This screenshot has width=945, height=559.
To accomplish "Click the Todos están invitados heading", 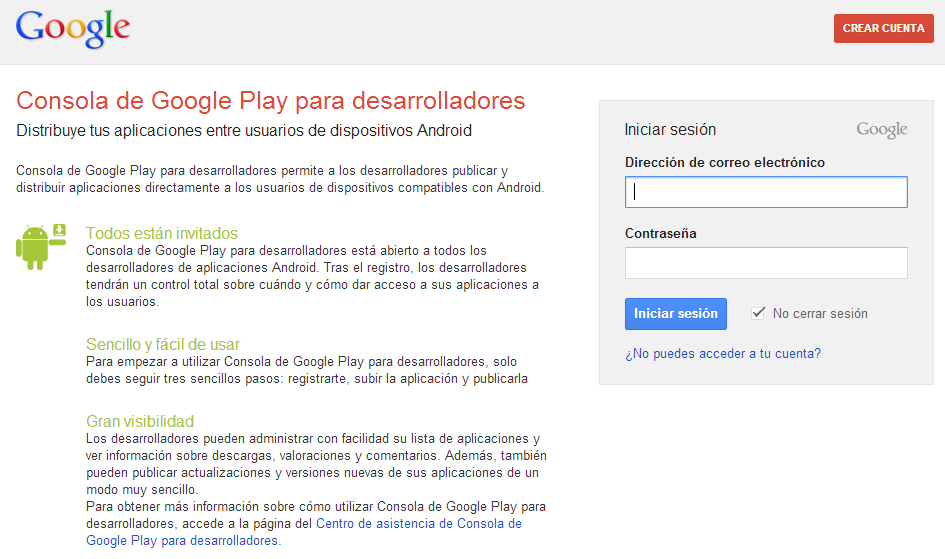I will click(x=162, y=233).
